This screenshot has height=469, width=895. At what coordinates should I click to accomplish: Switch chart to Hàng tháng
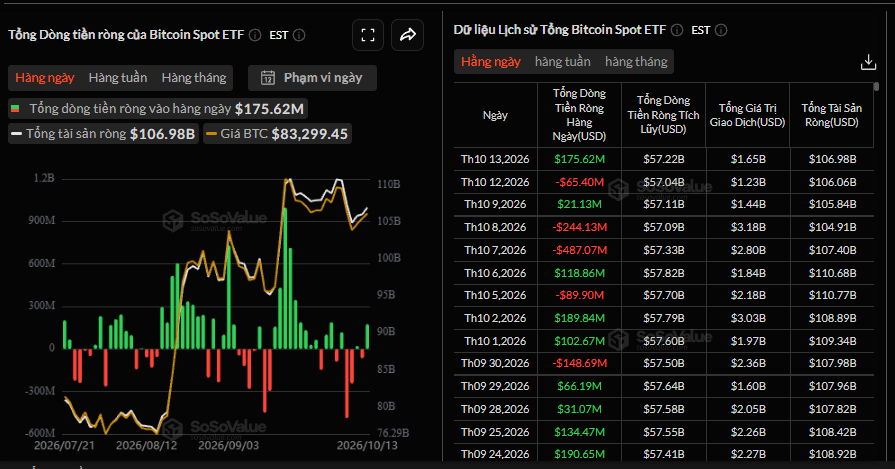pos(193,78)
